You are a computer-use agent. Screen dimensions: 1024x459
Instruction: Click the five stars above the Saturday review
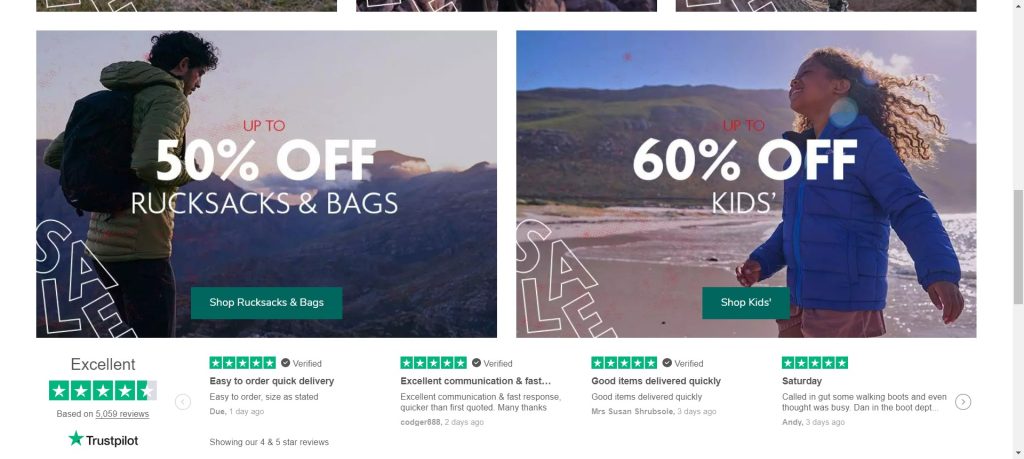(815, 363)
